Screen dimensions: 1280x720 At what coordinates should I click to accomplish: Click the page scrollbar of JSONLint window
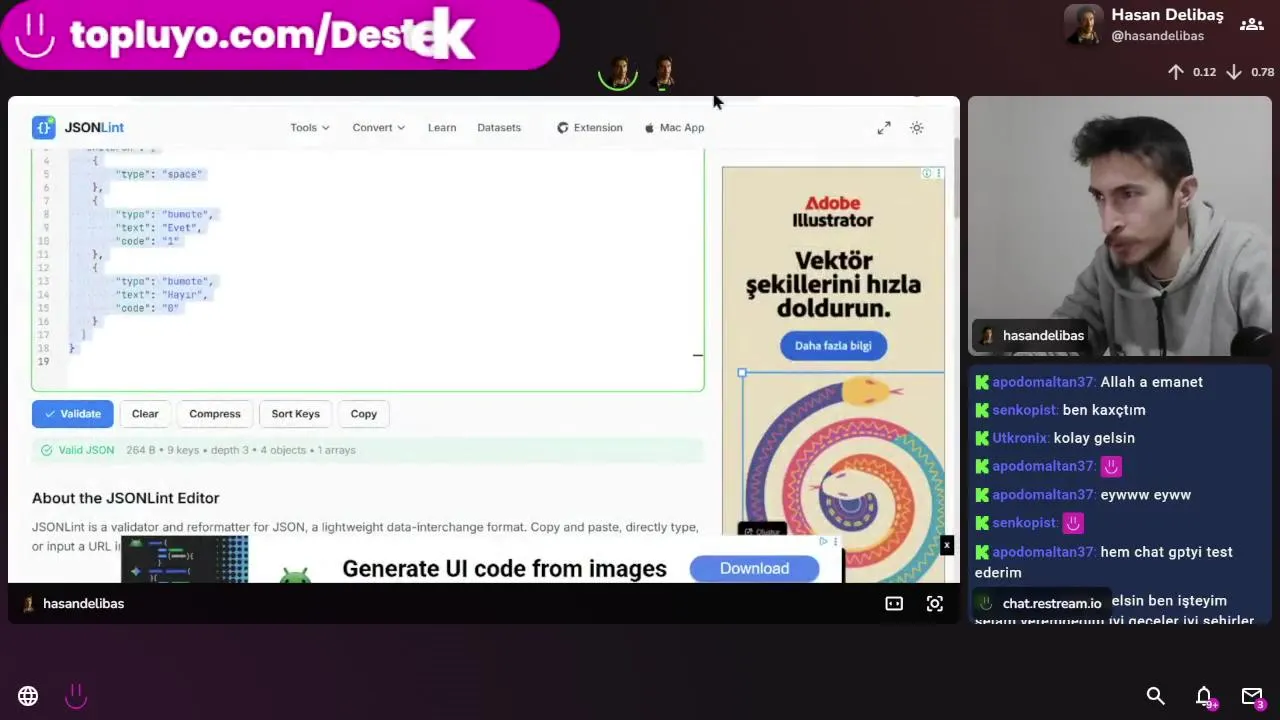pos(956,180)
